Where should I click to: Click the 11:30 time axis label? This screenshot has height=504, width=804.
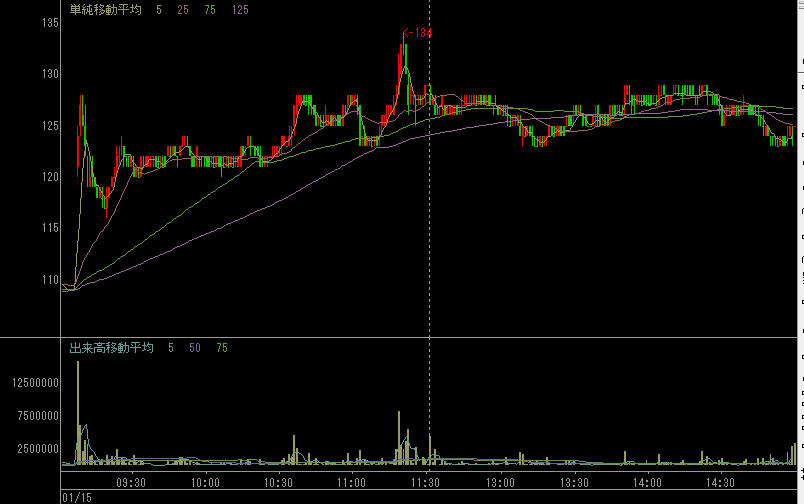point(427,481)
